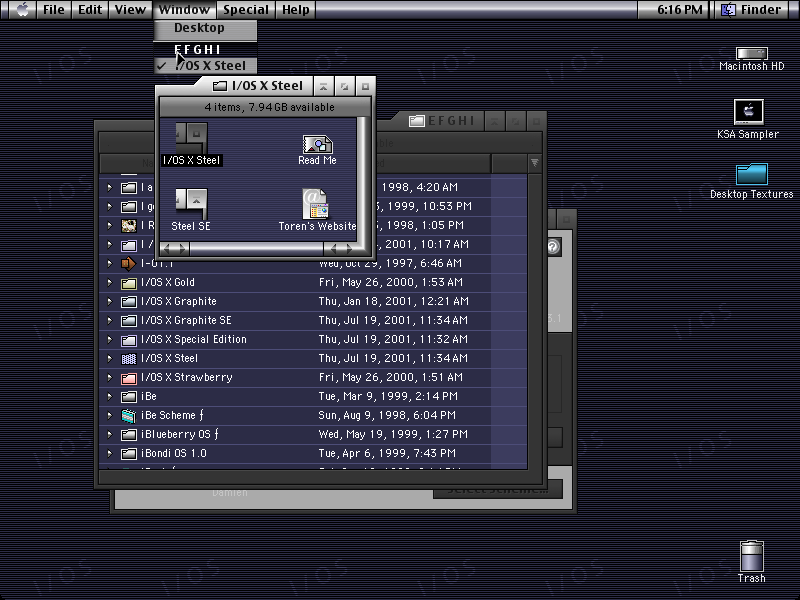The height and width of the screenshot is (600, 800).
Task: Open the Apple menu
Action: (22, 10)
